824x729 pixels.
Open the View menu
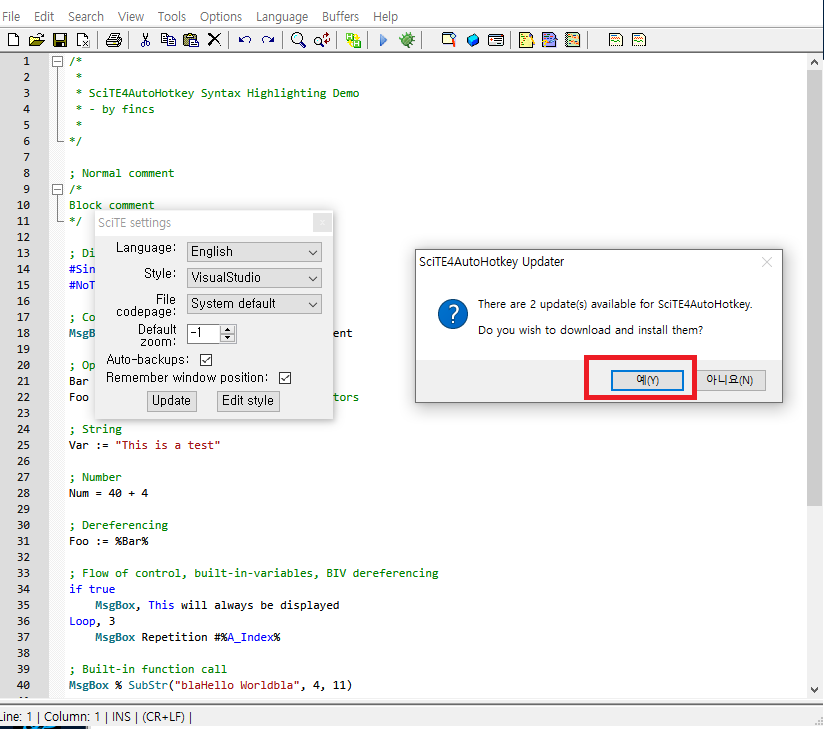coord(131,17)
